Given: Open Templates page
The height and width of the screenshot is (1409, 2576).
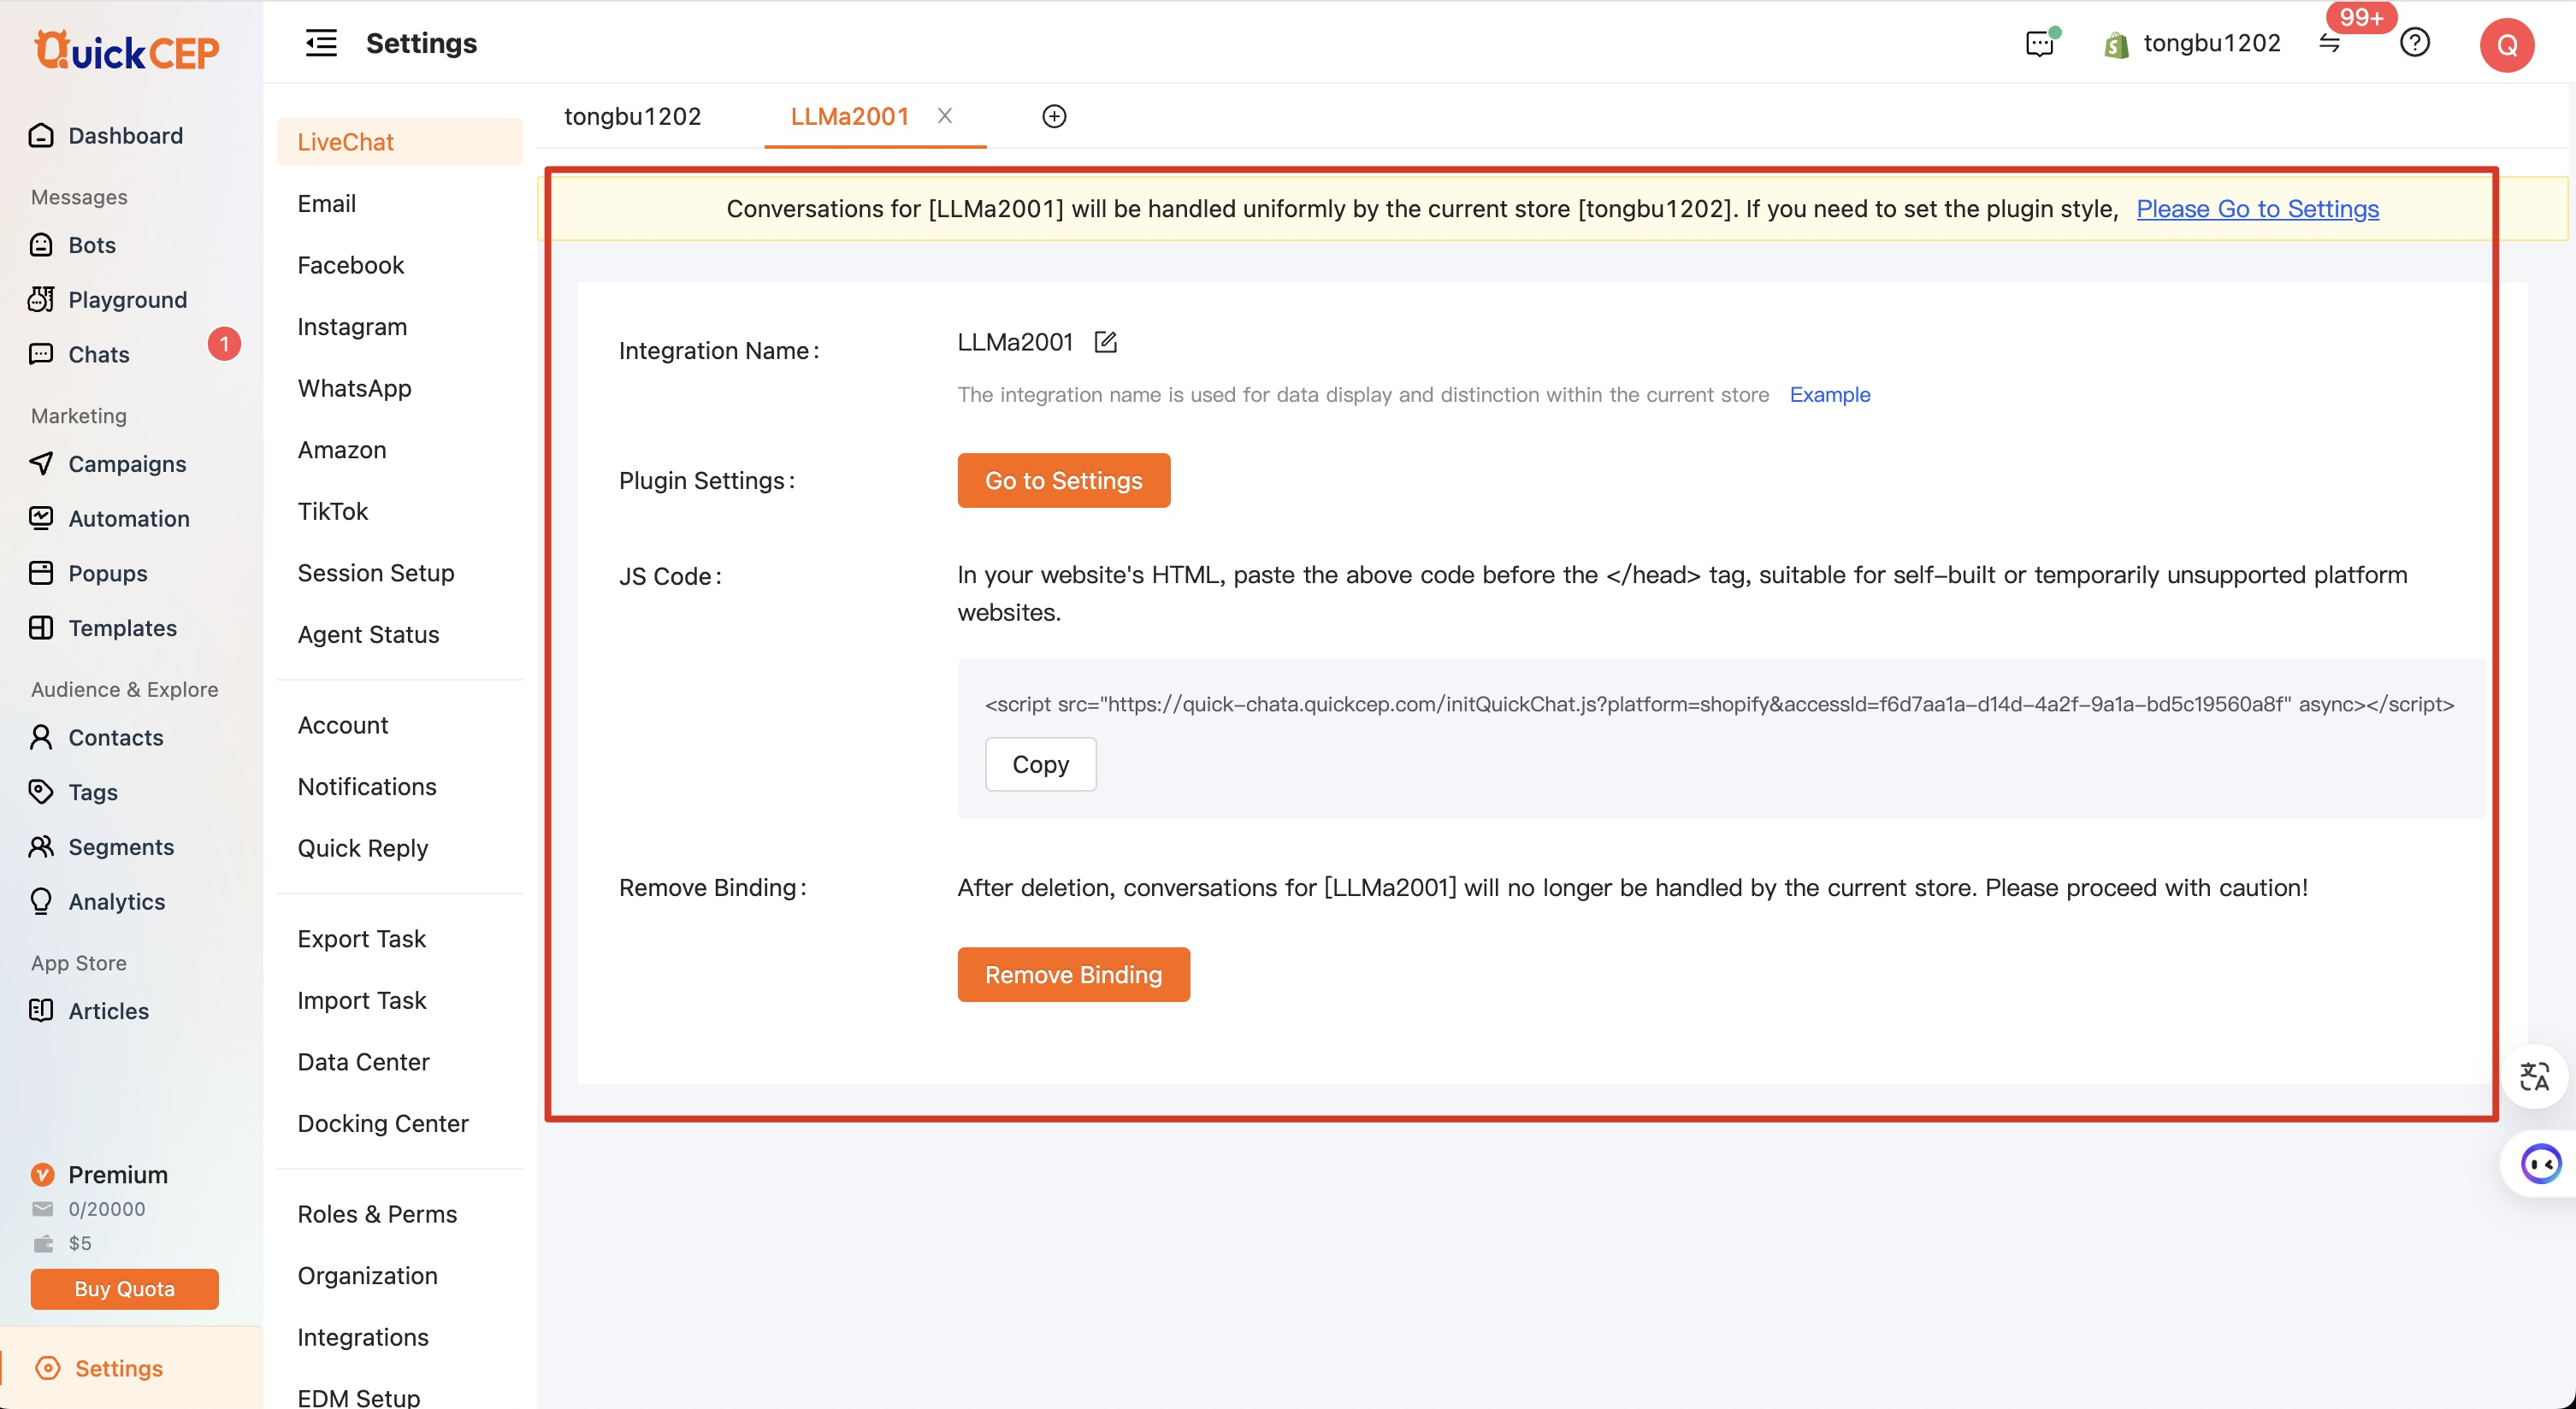Looking at the screenshot, I should point(122,628).
